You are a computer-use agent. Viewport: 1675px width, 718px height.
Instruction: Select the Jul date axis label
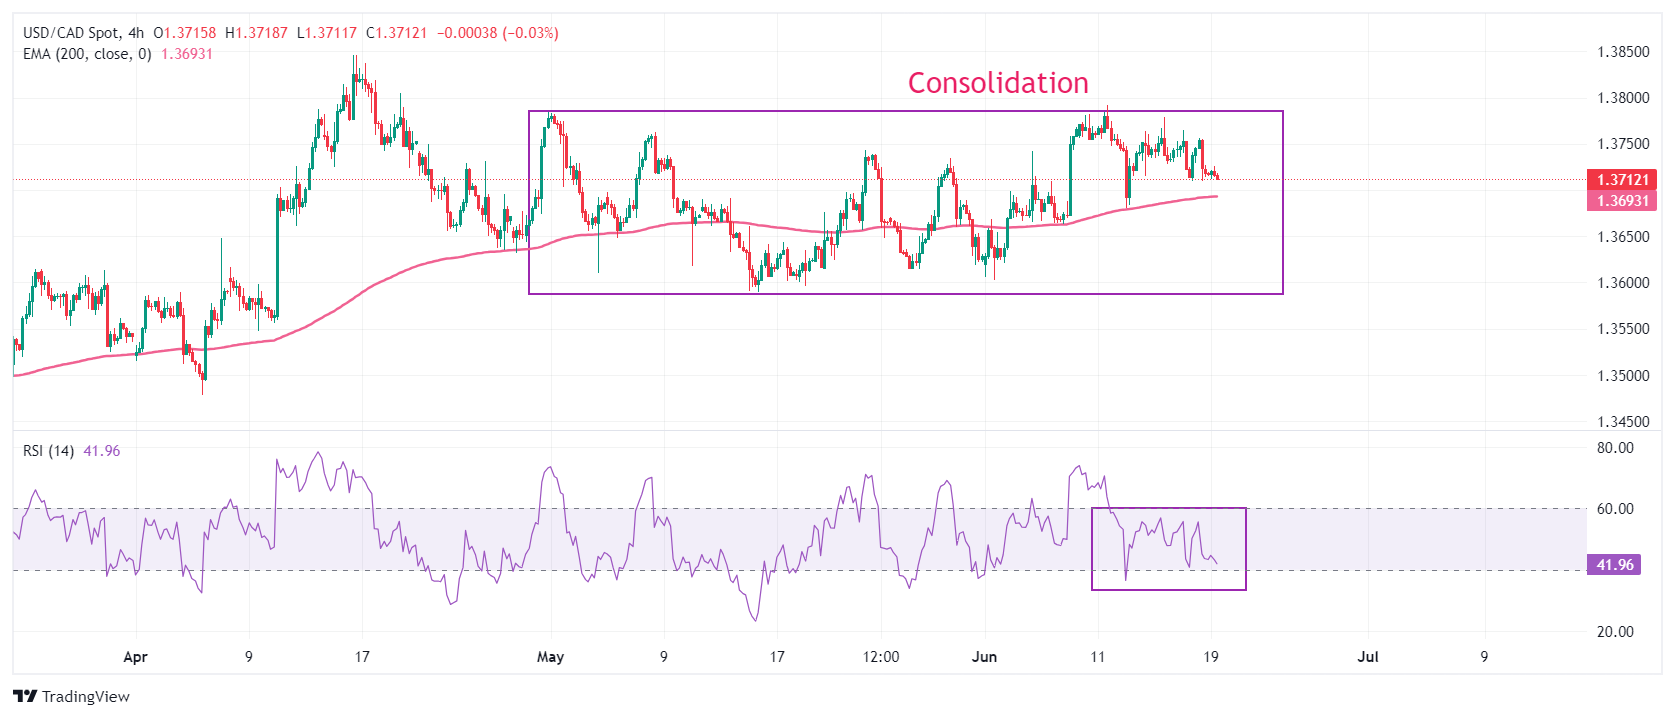pos(1368,657)
